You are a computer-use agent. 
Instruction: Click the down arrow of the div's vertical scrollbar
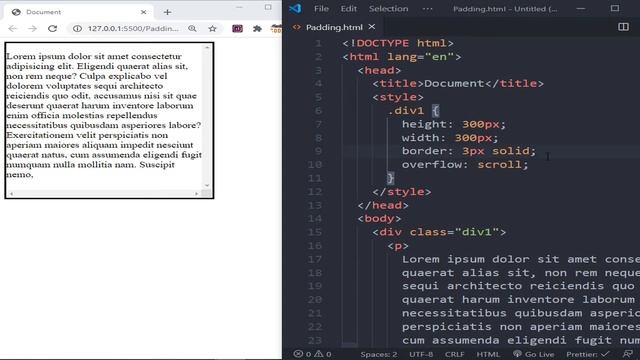pyautogui.click(x=207, y=186)
